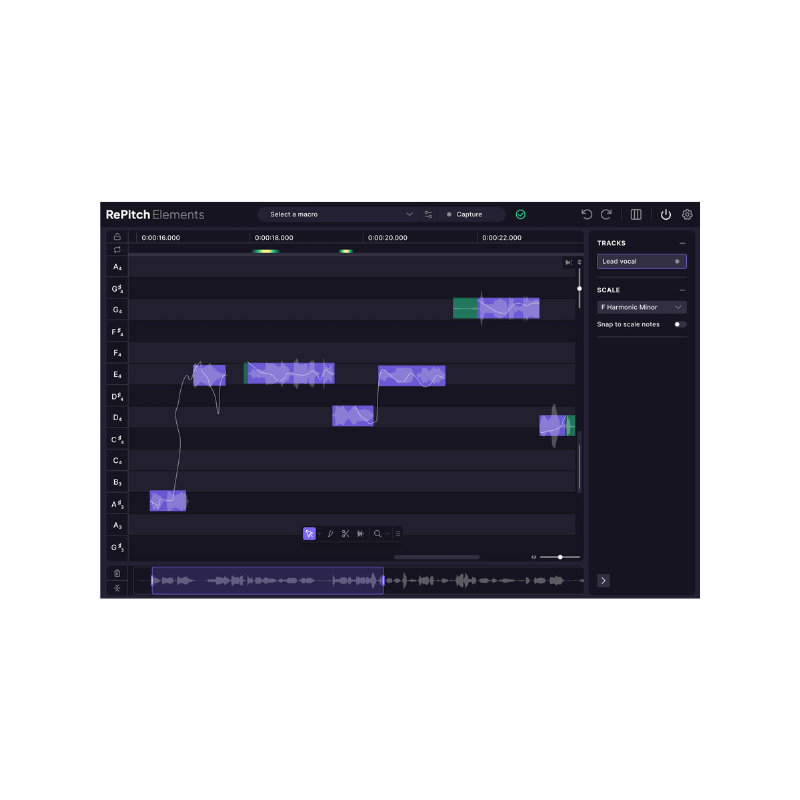The image size is (800, 800).
Task: Open the panel layout view icon
Action: pyautogui.click(x=635, y=214)
